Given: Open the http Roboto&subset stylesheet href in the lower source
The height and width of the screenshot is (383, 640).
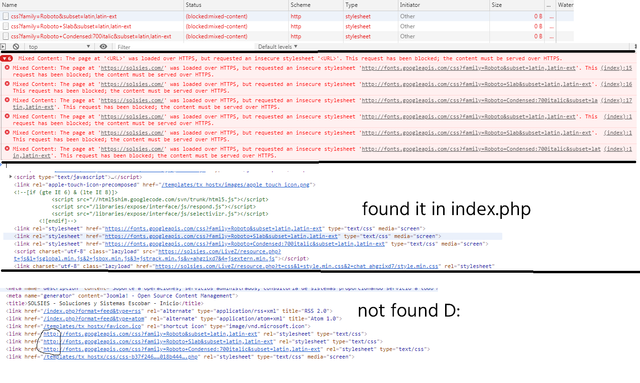Looking at the screenshot, I should coord(151,334).
